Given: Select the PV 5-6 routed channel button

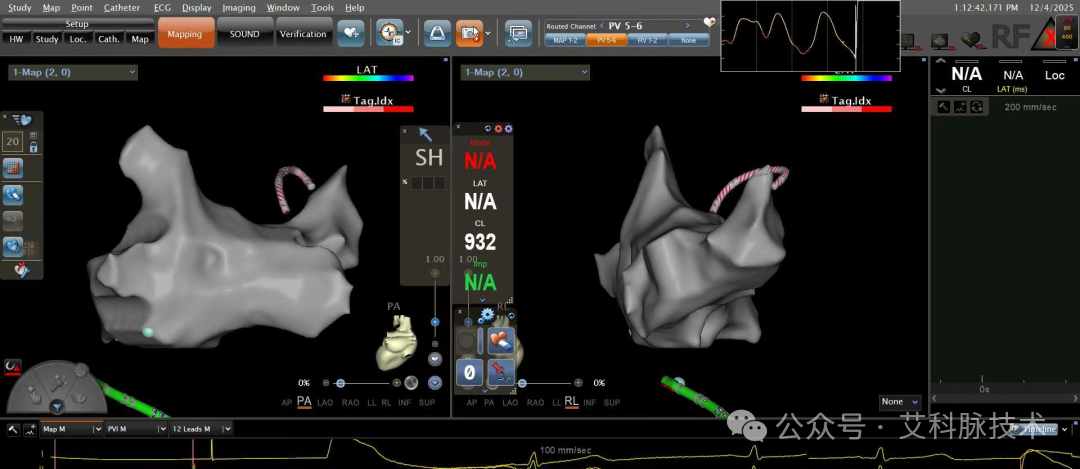Looking at the screenshot, I should [x=606, y=41].
